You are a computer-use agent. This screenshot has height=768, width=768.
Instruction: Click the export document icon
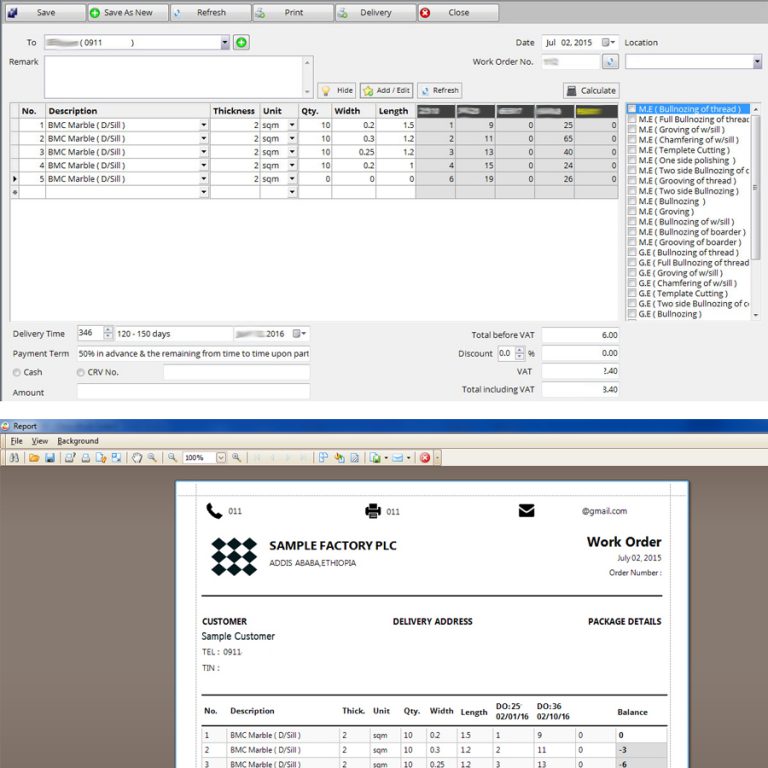pos(375,457)
